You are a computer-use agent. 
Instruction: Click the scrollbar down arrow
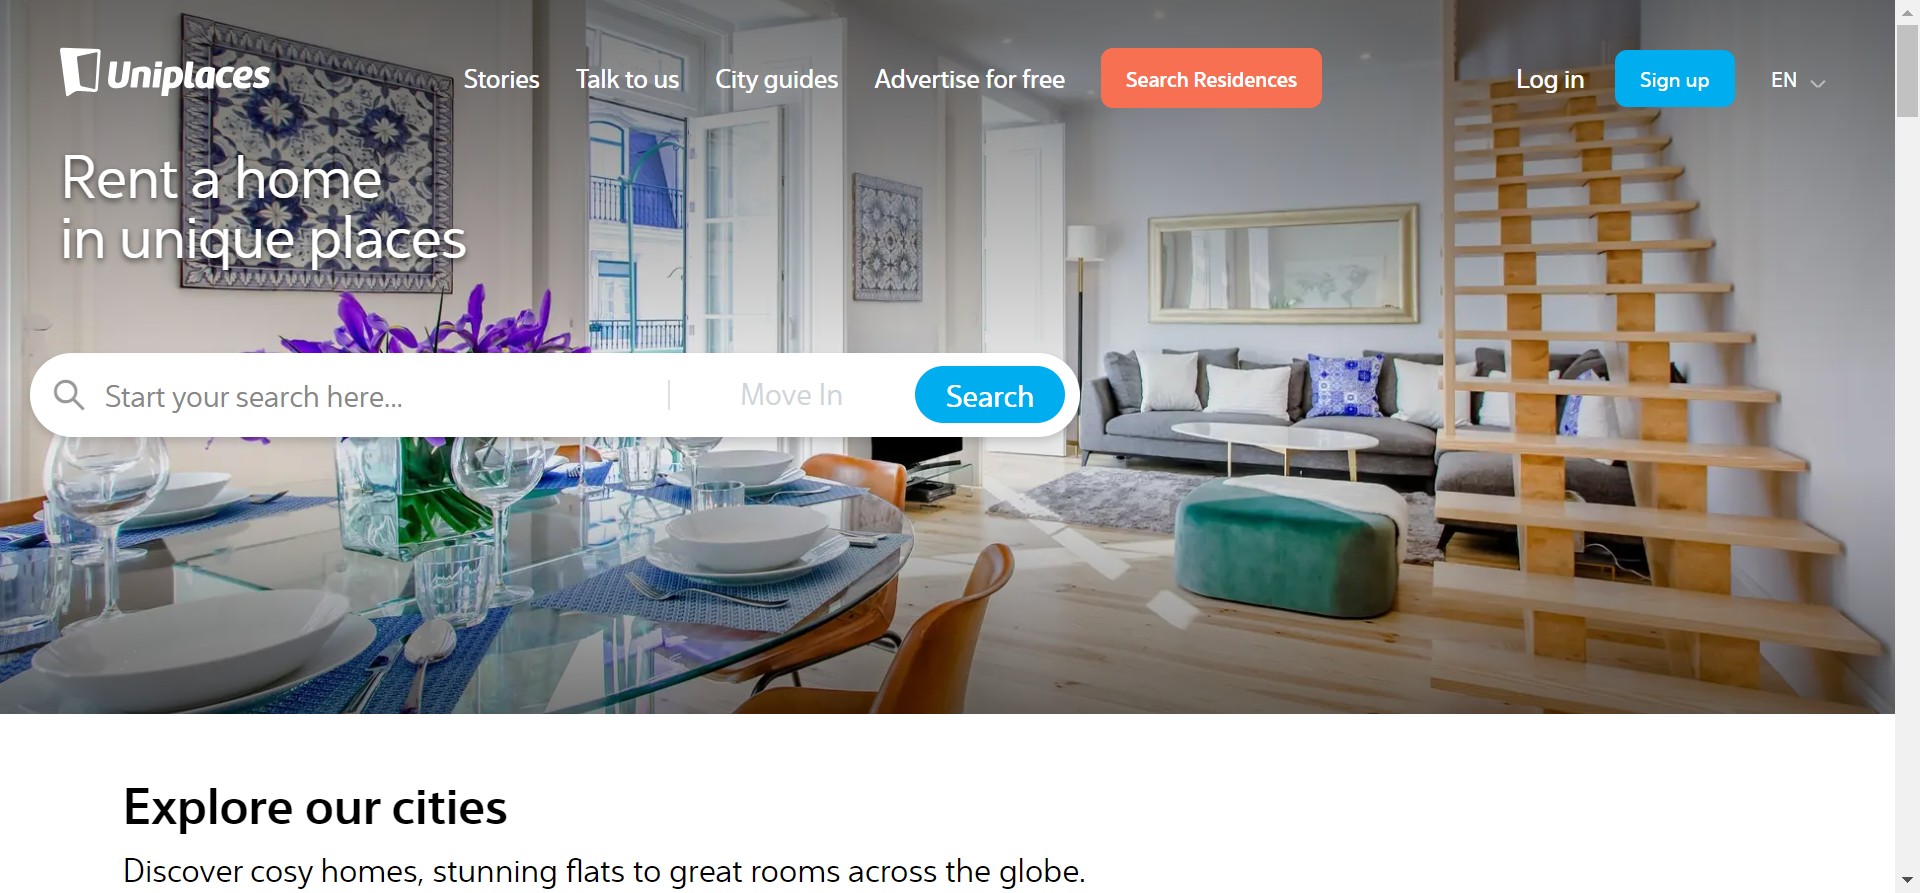(x=1907, y=881)
